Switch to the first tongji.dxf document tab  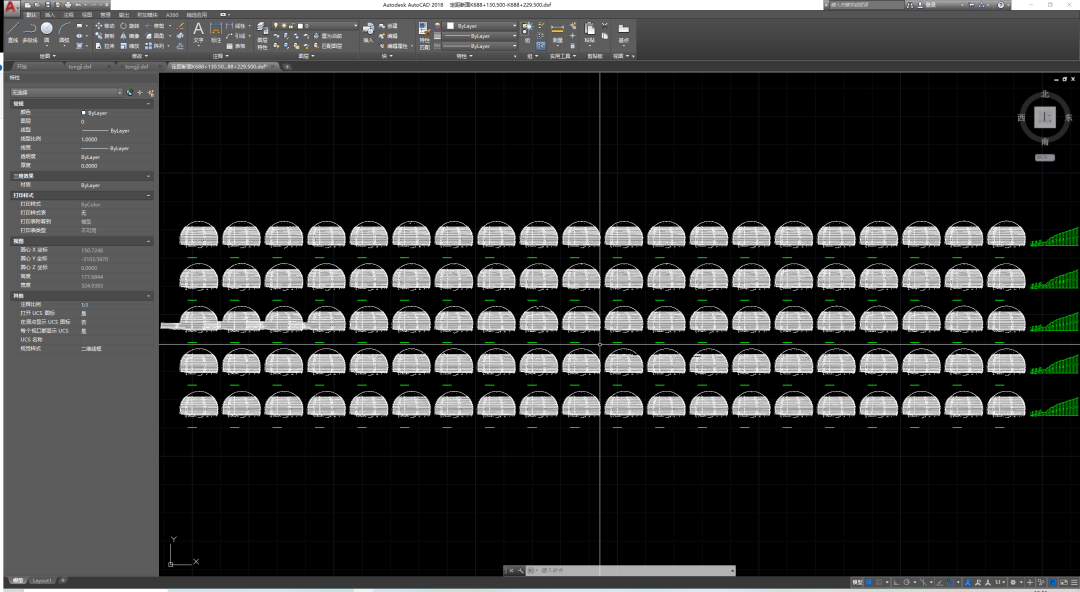pyautogui.click(x=78, y=67)
